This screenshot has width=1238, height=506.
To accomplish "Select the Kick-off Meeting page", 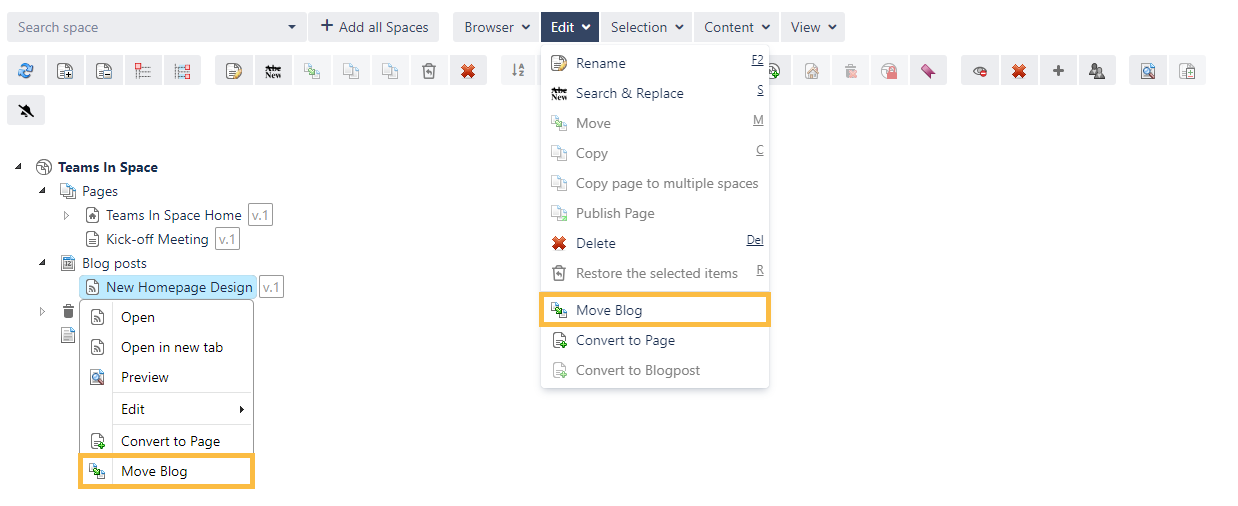I will tap(157, 239).
